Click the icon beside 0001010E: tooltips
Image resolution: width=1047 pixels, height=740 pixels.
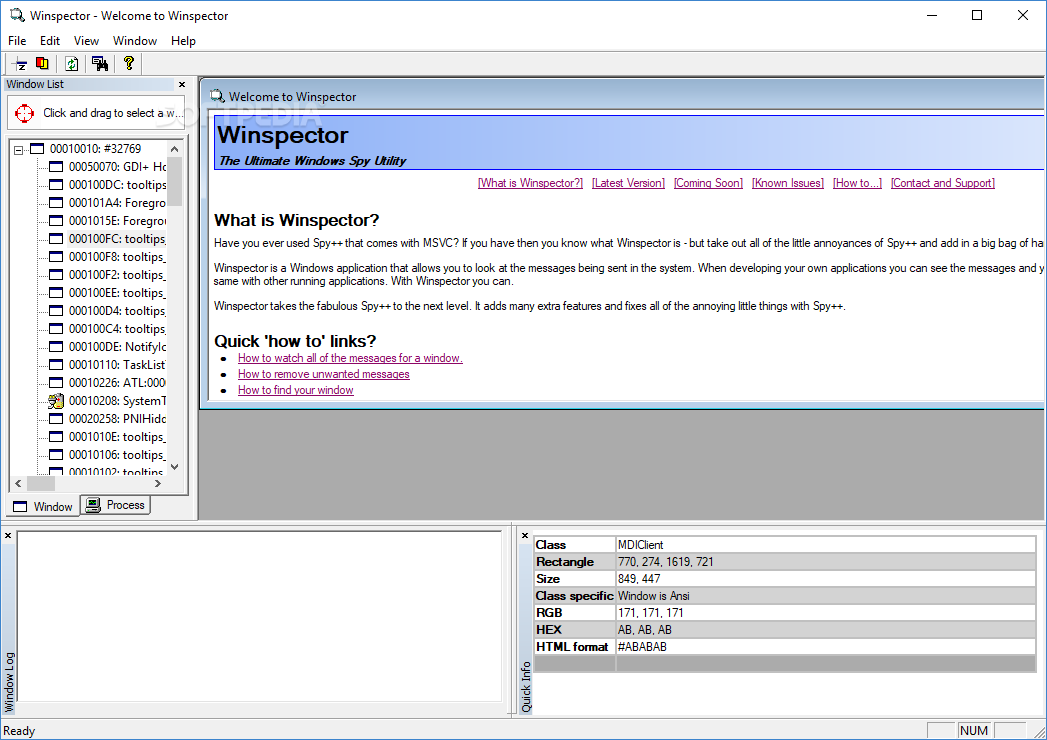point(56,437)
